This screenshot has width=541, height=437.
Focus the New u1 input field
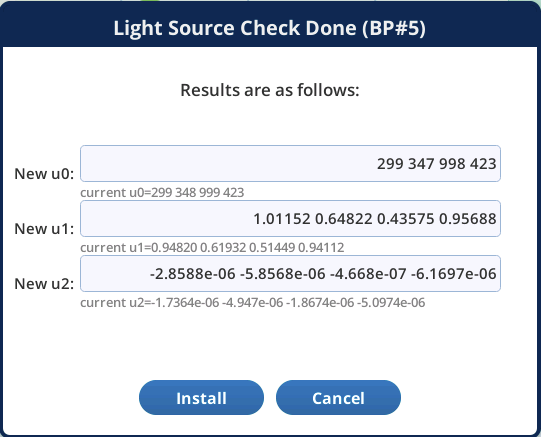coord(290,219)
